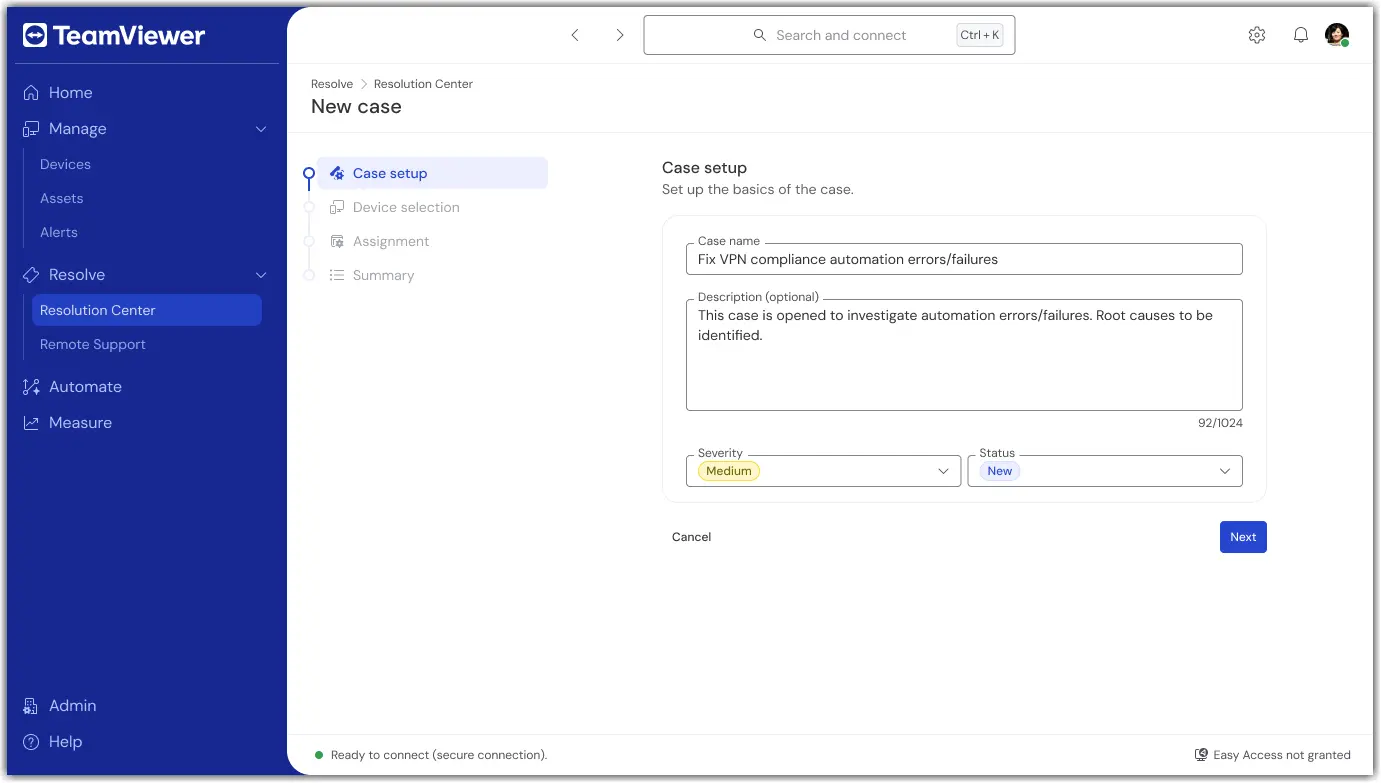Click the Medium severity badge
The image size is (1381, 783).
tap(728, 471)
